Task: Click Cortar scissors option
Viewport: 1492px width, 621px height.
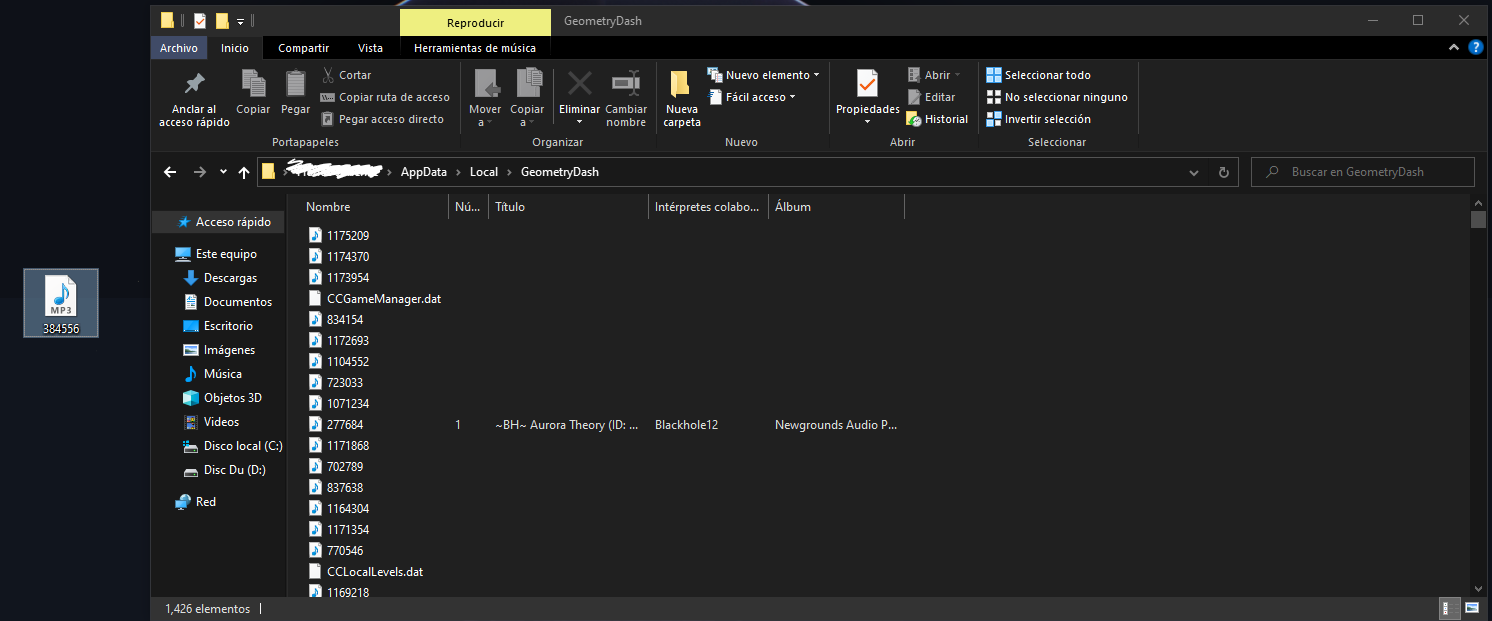Action: [345, 75]
